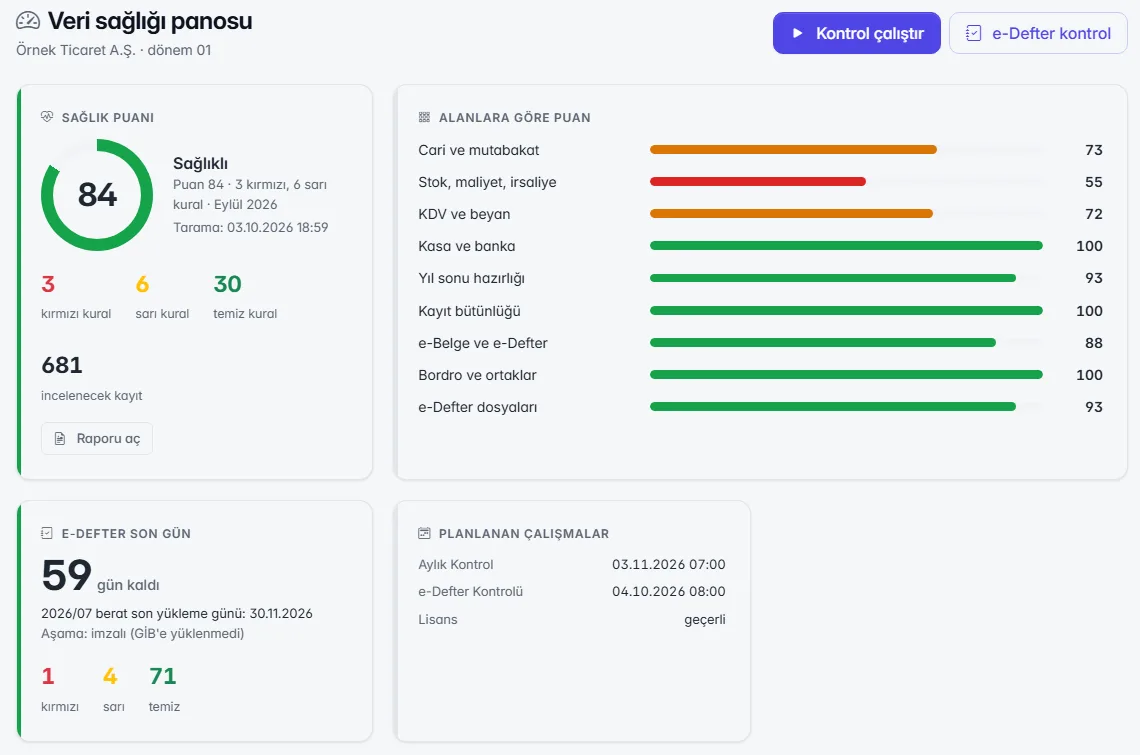Screen dimensions: 1140x755
Task: Click the heartbeat icon next to Sağlık Puanı
Action: tap(47, 116)
